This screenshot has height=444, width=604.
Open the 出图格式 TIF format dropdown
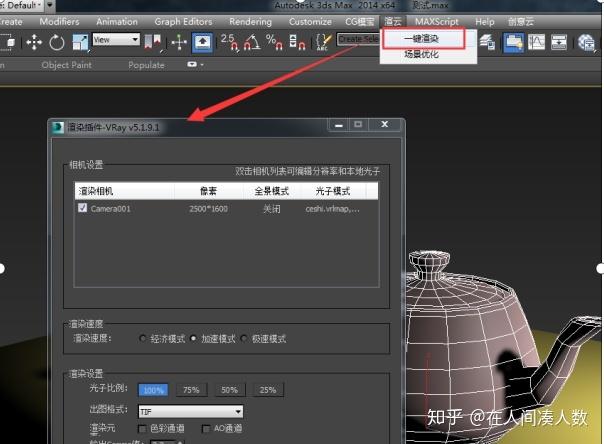(191, 412)
